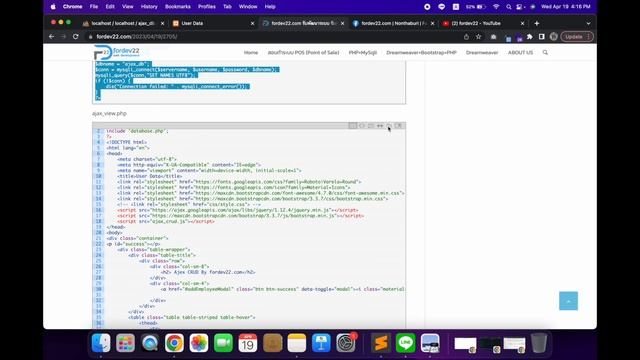Open the date and time in menu bar
The image size is (640, 360).
click(566, 7)
